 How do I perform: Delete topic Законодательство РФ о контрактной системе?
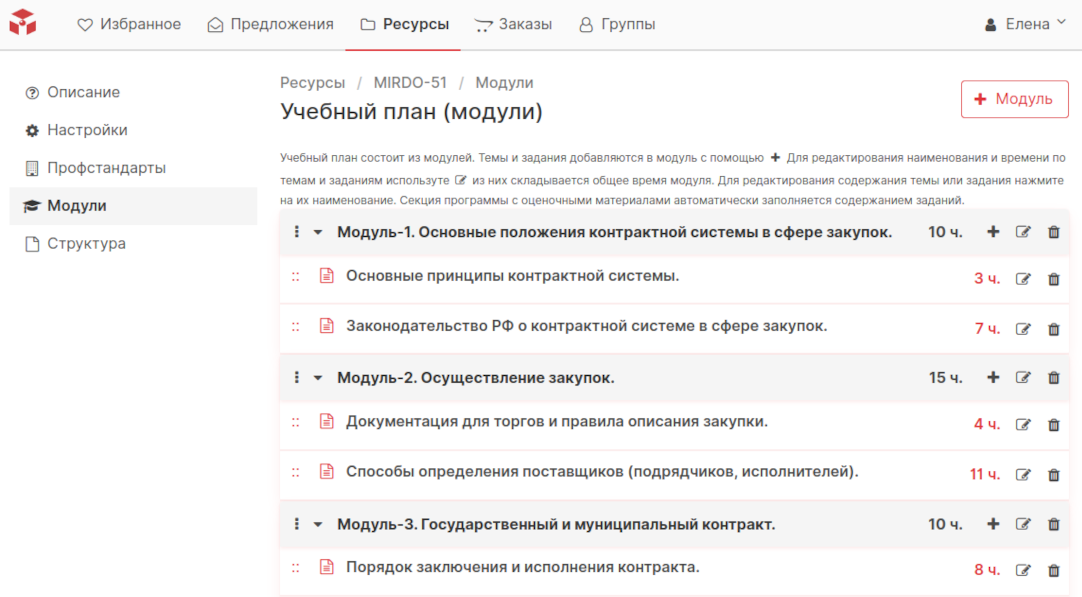click(x=1053, y=329)
